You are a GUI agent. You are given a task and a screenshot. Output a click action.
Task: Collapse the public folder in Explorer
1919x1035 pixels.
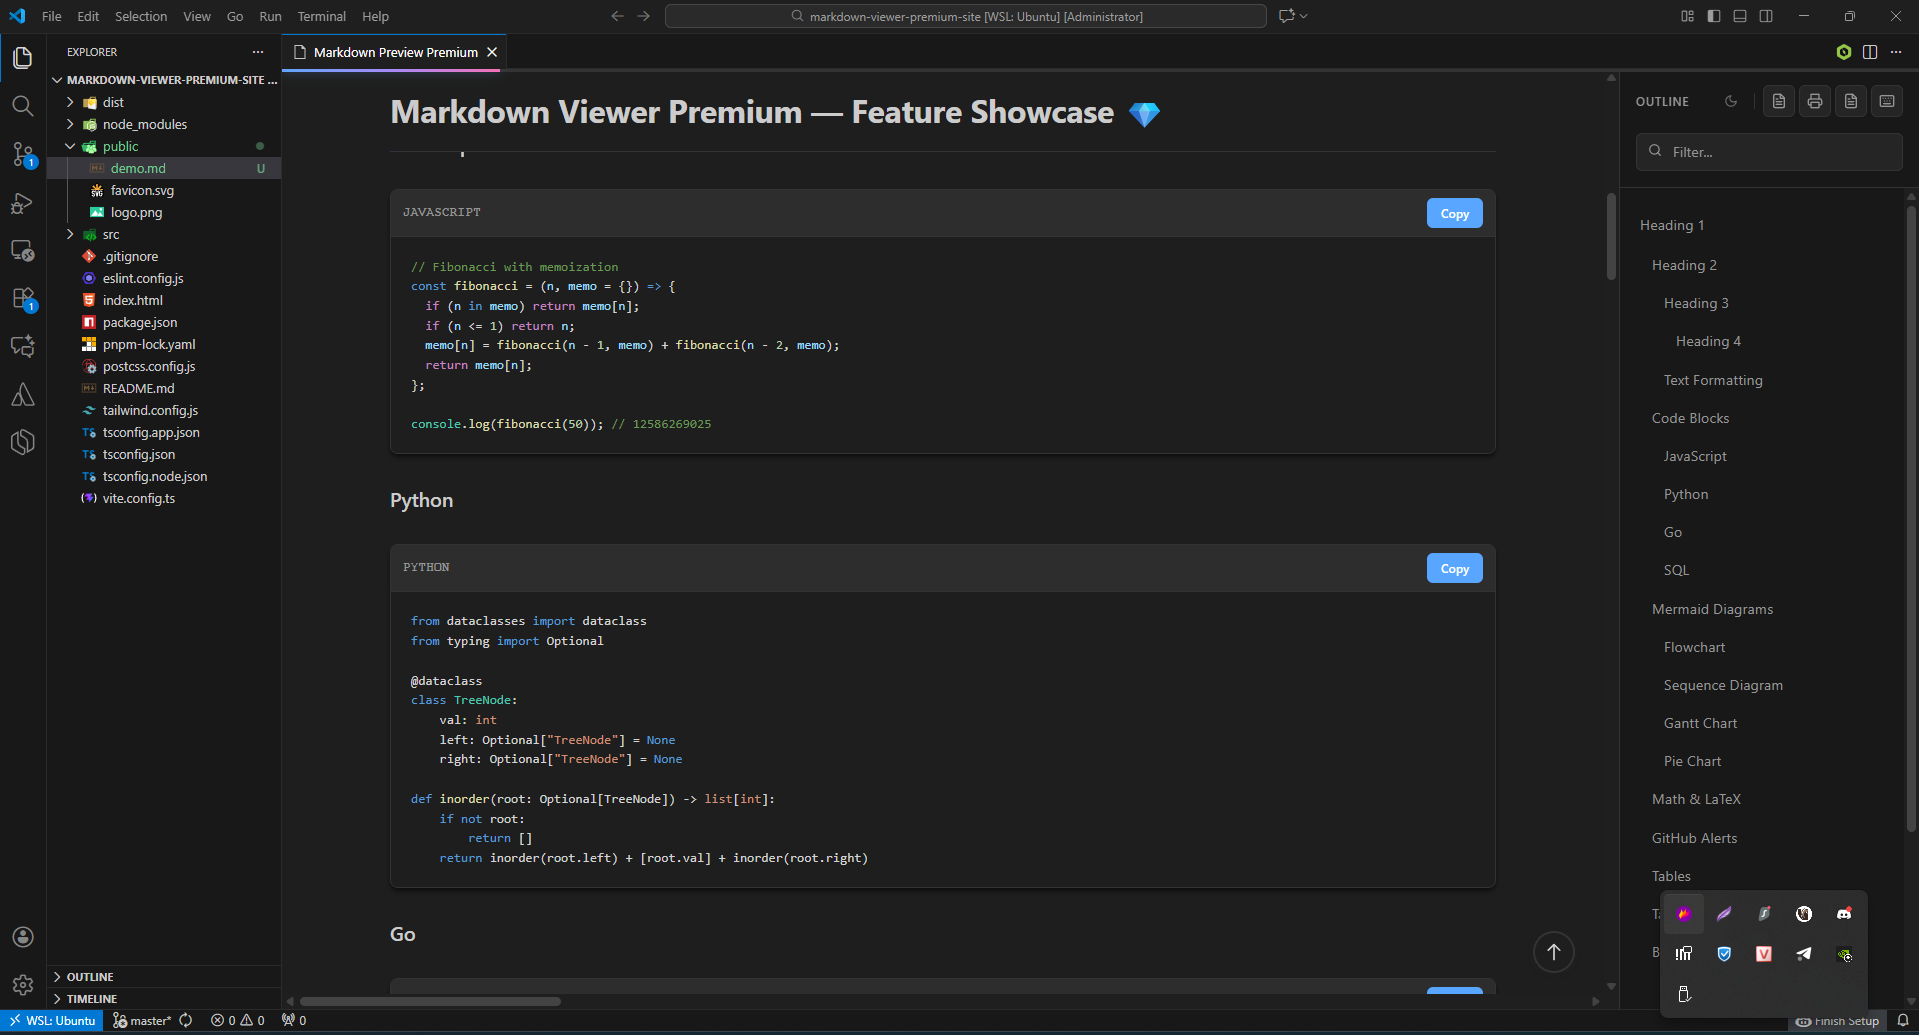(x=70, y=146)
